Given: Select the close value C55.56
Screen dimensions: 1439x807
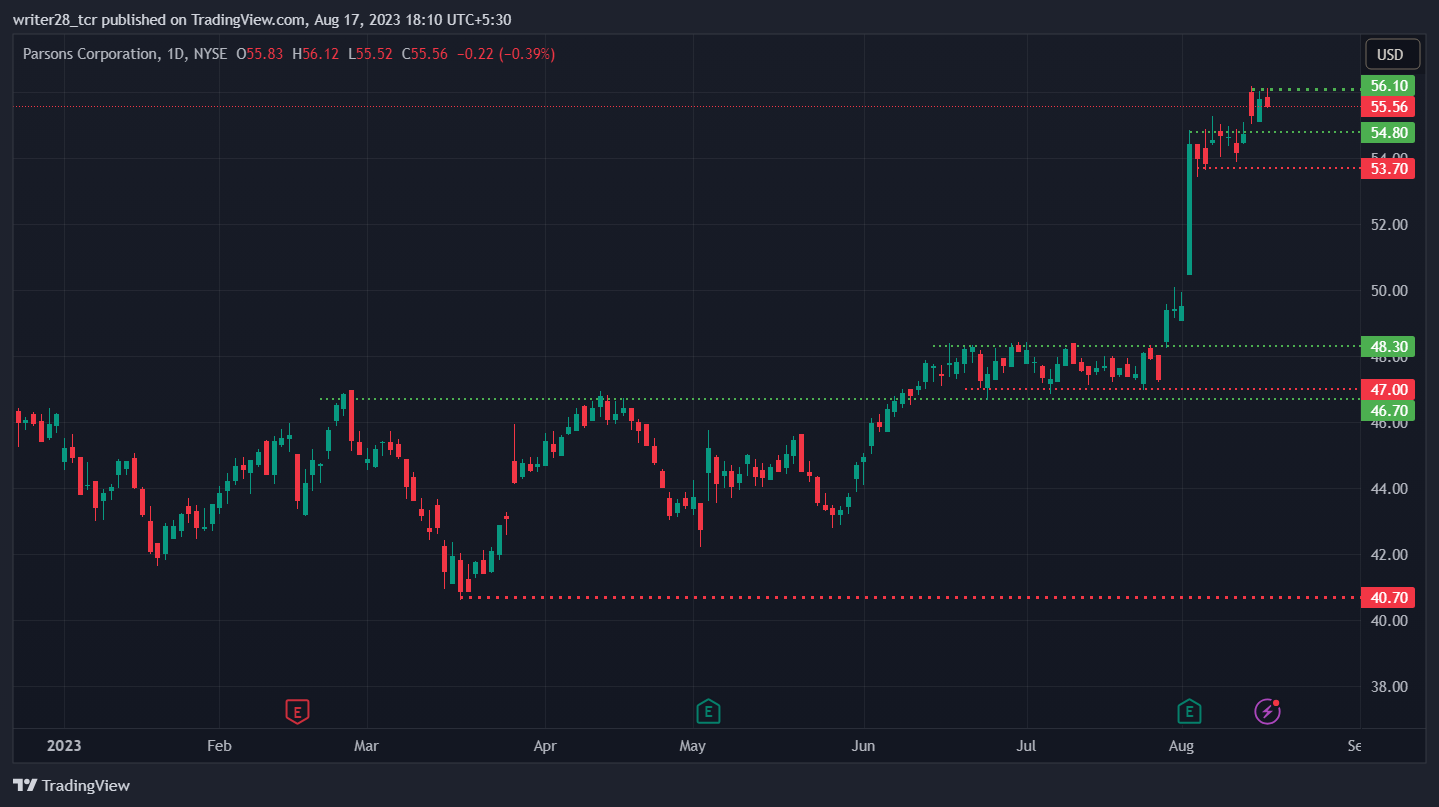Looking at the screenshot, I should [x=425, y=54].
